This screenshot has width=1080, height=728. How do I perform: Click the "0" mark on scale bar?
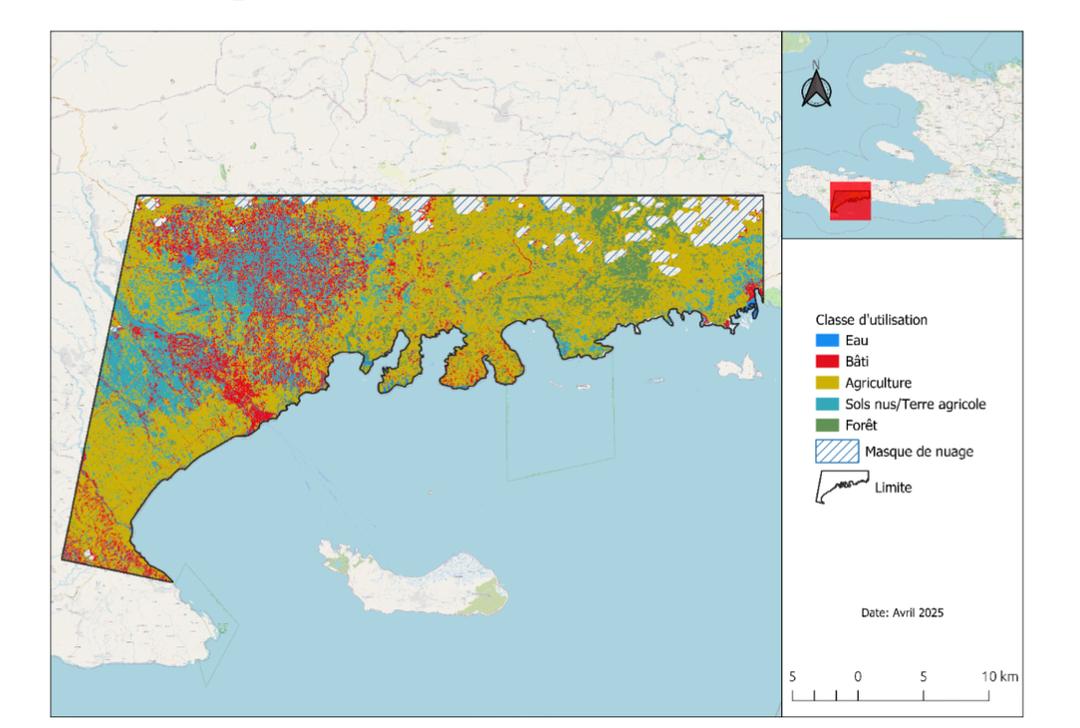[858, 676]
